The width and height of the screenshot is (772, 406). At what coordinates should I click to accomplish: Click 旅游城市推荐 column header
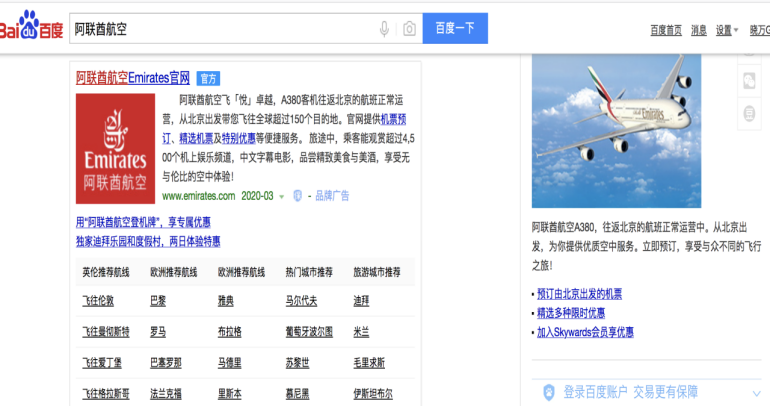(x=377, y=272)
